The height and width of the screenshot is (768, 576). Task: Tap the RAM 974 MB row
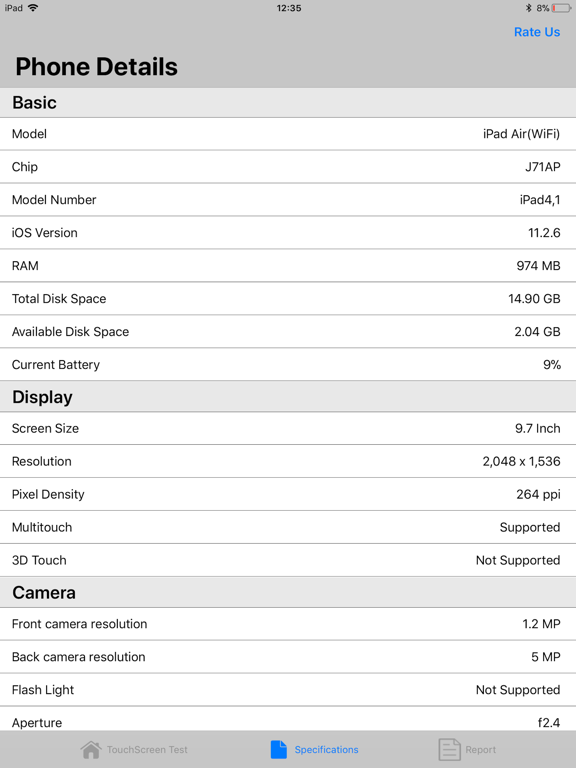pos(288,265)
